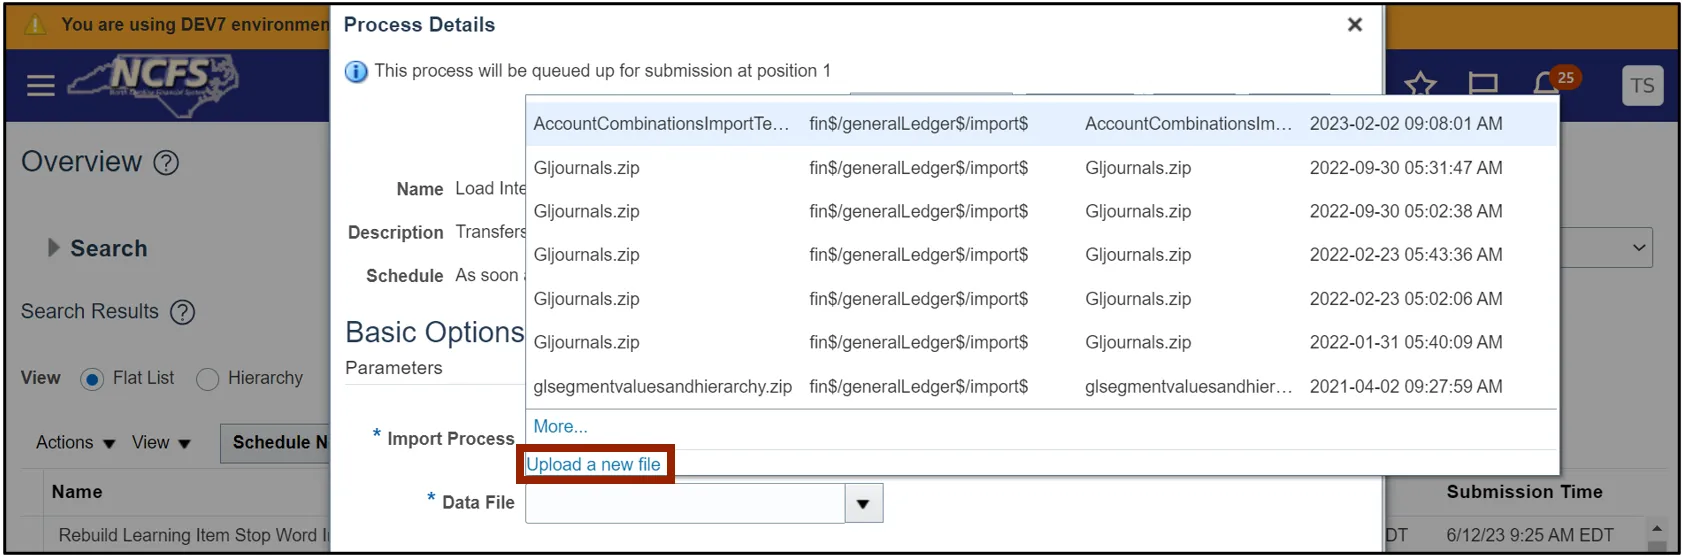Image resolution: width=1682 pixels, height=557 pixels.
Task: Open the Data File dropdown arrow
Action: tap(863, 504)
